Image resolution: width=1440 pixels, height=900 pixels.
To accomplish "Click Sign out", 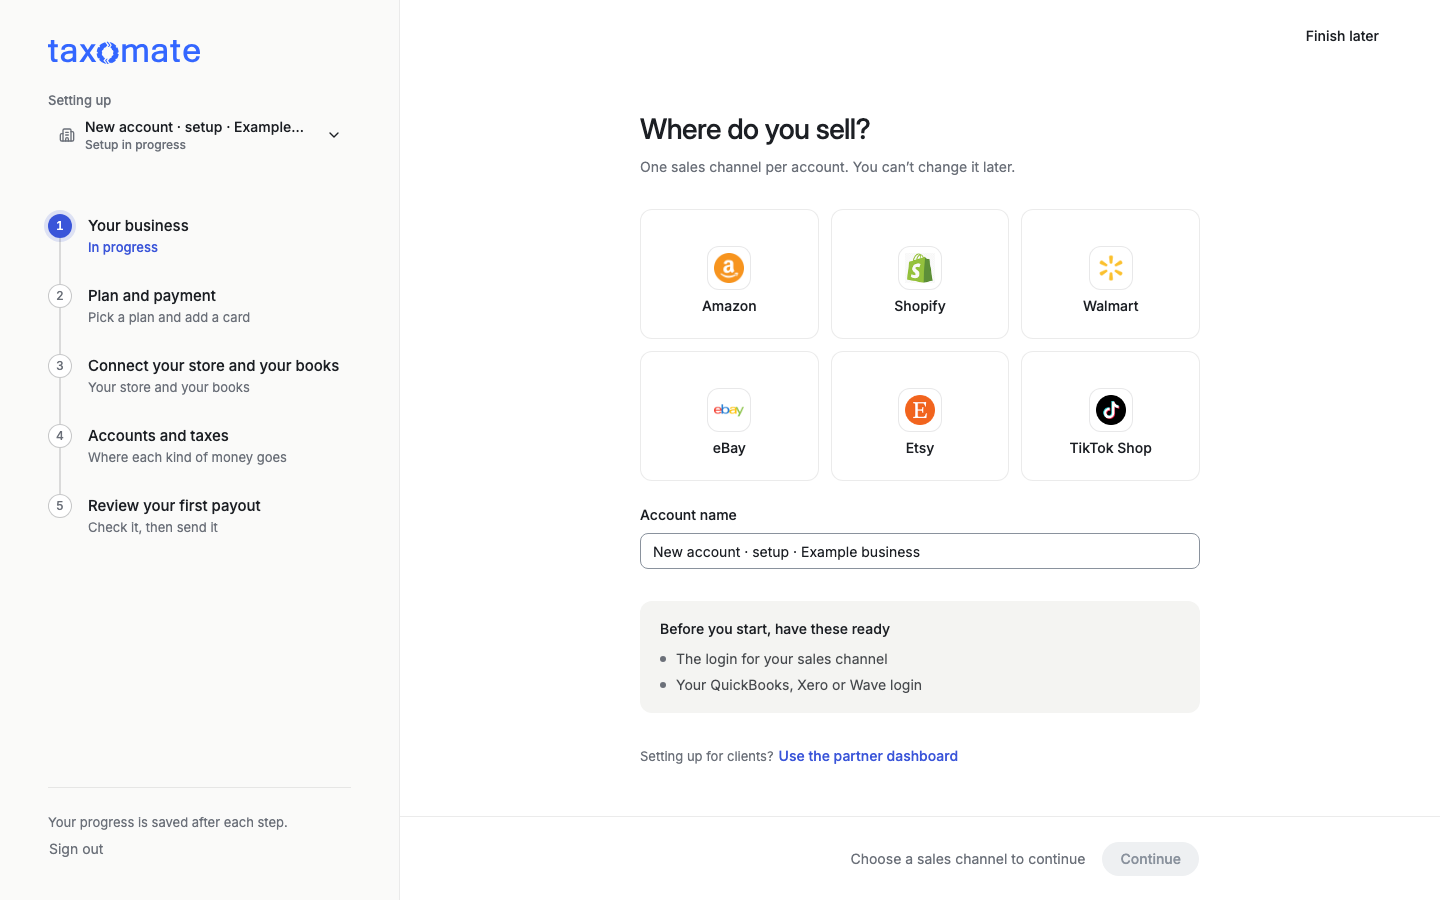I will (x=76, y=849).
